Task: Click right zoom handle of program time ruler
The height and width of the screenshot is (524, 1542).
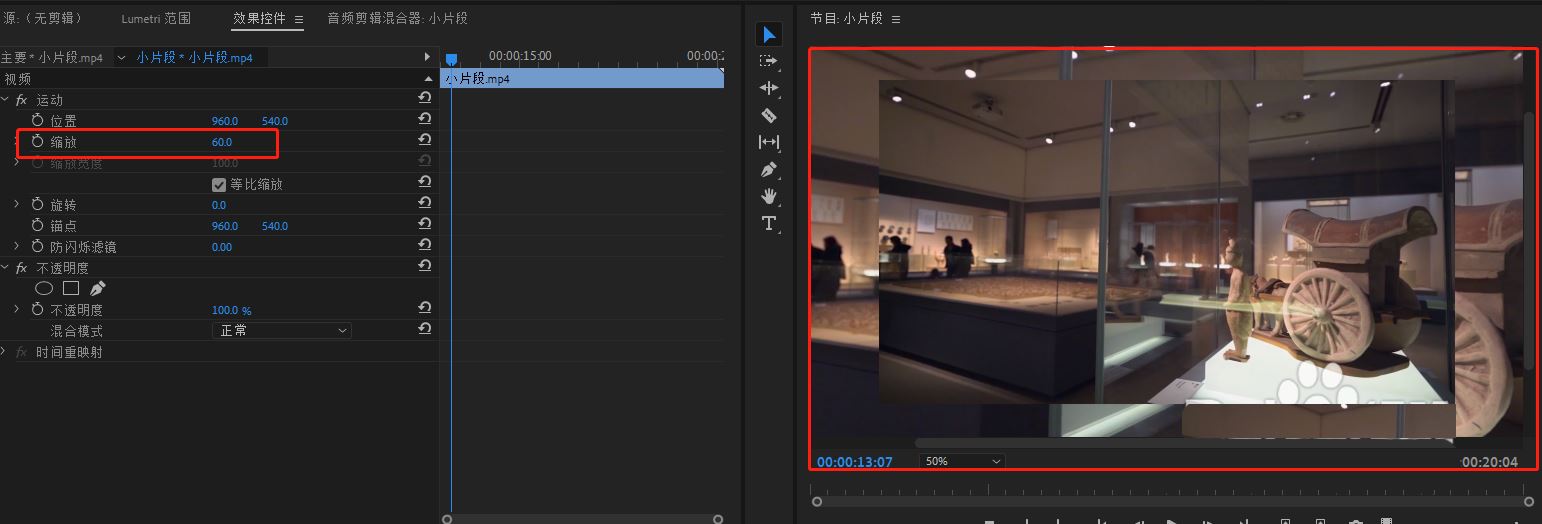Action: (x=1528, y=501)
